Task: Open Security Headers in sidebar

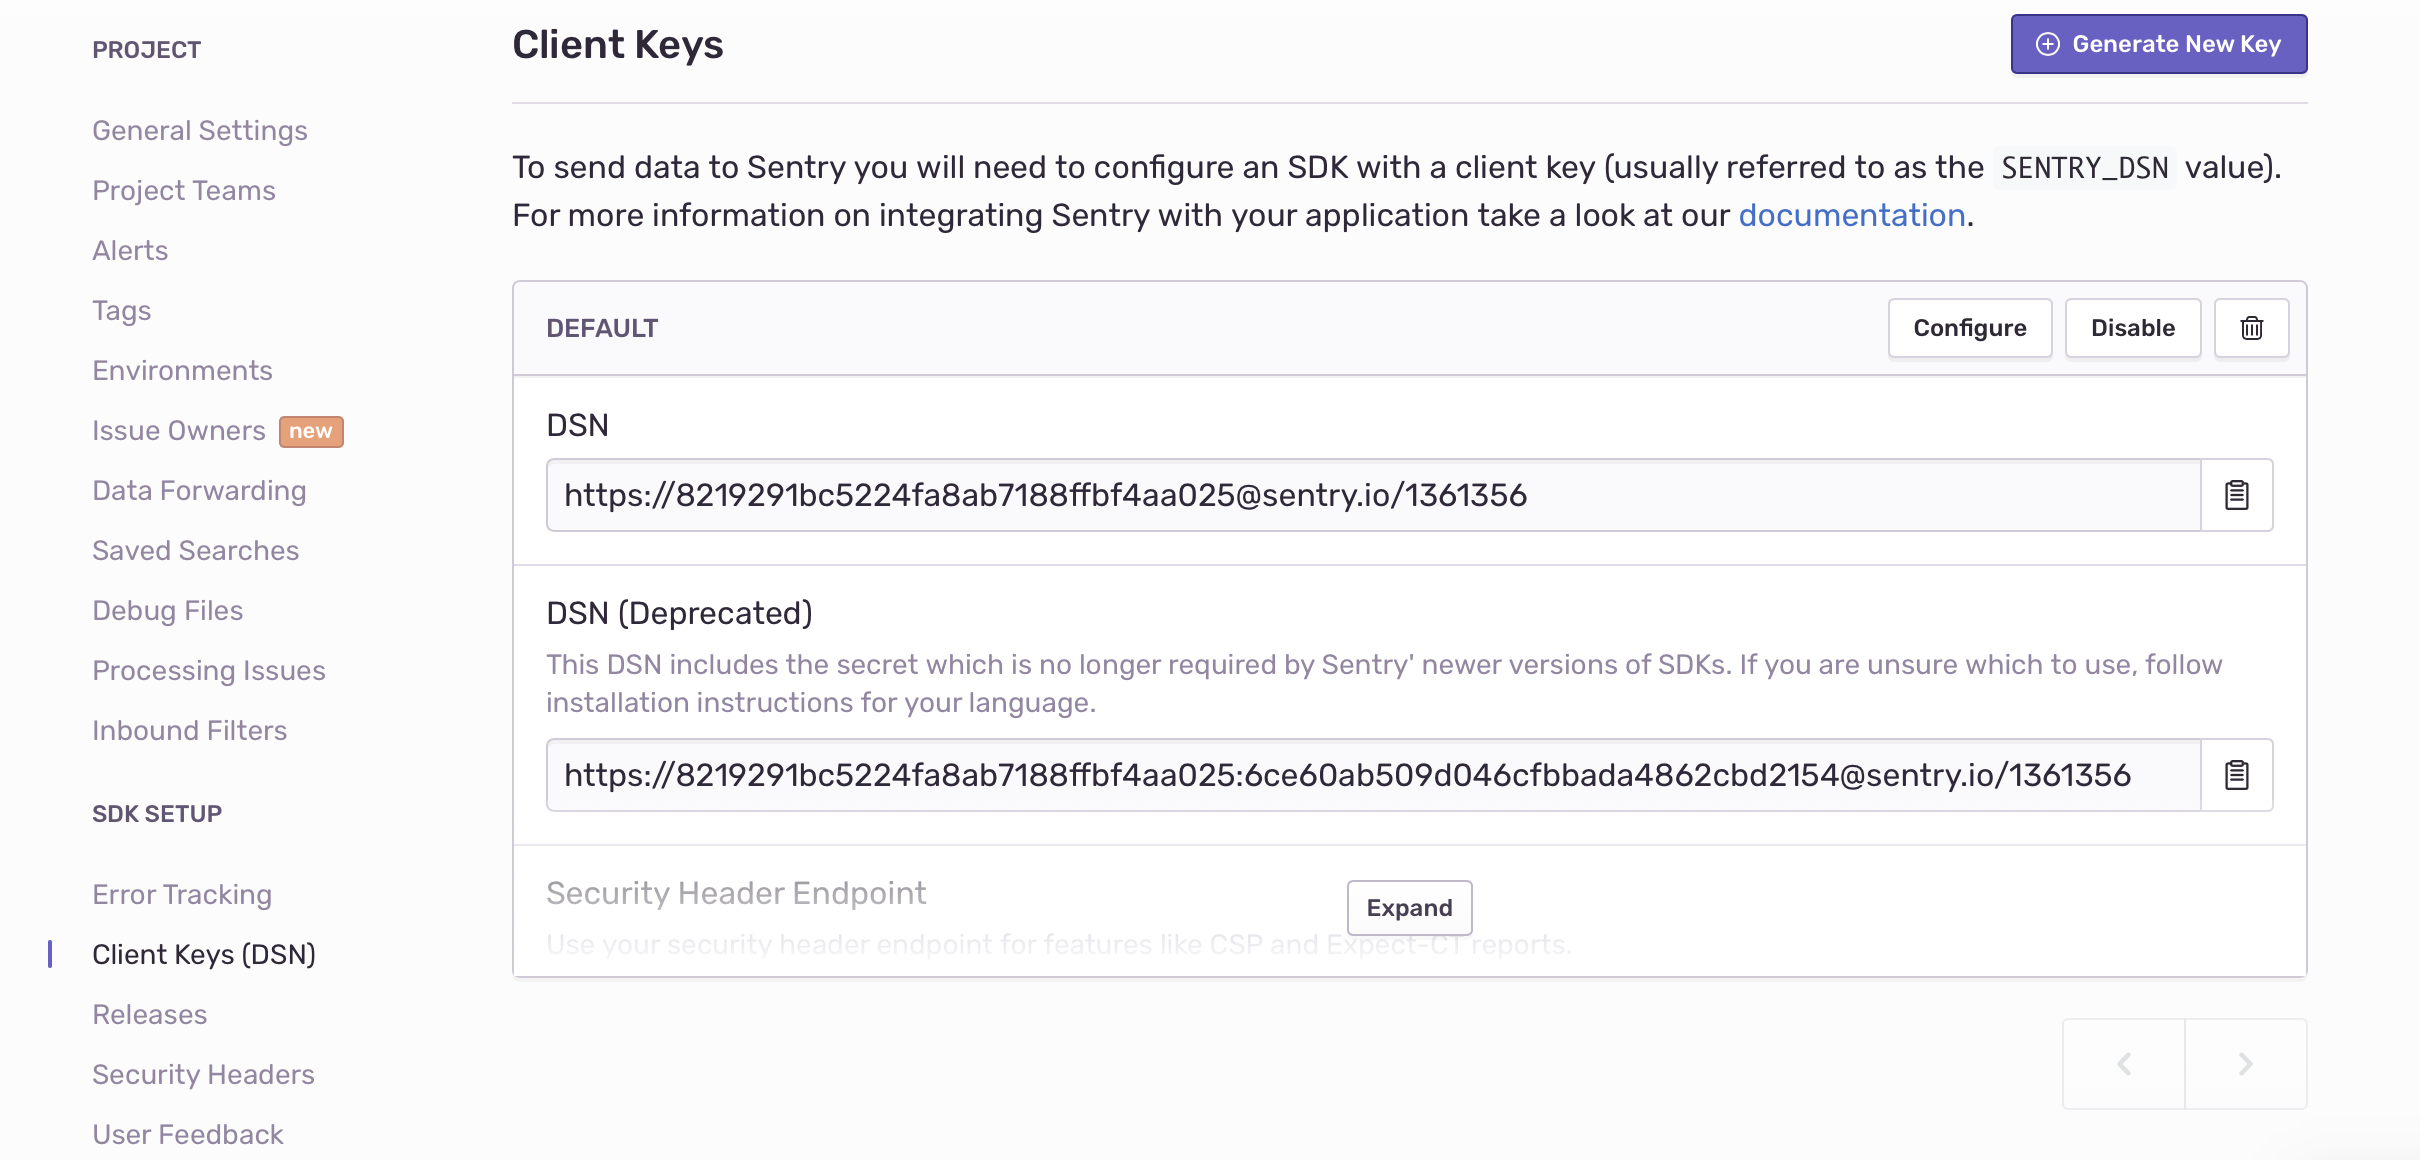Action: point(203,1075)
